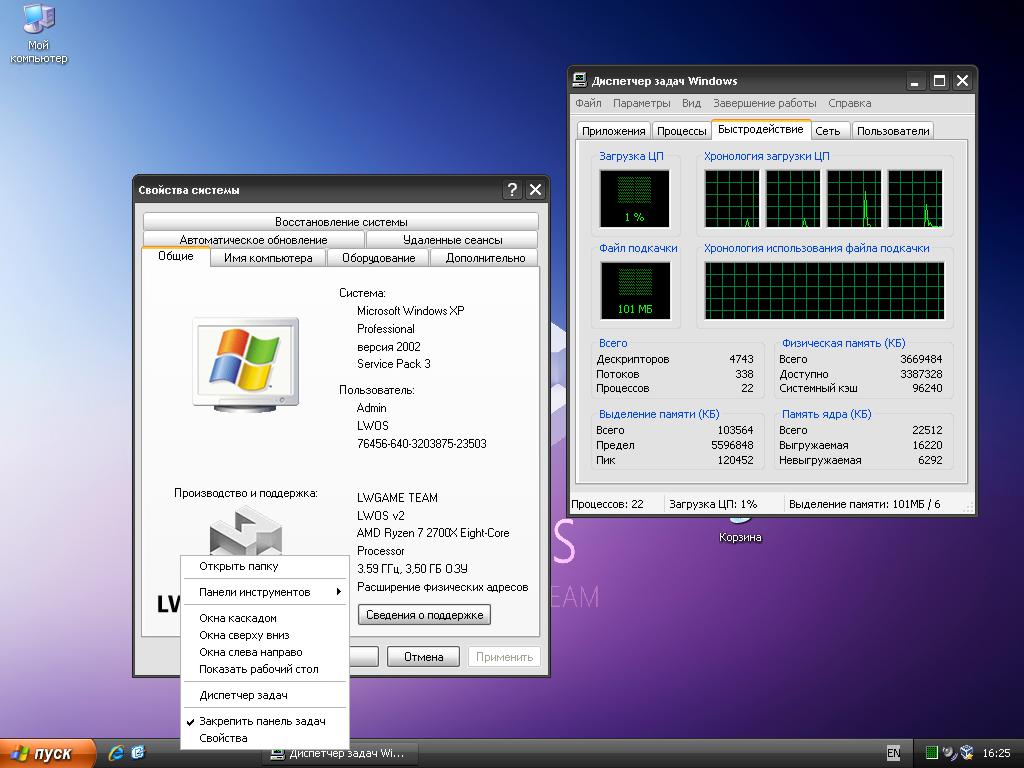Click the green CPU usage tray icon

coord(932,753)
